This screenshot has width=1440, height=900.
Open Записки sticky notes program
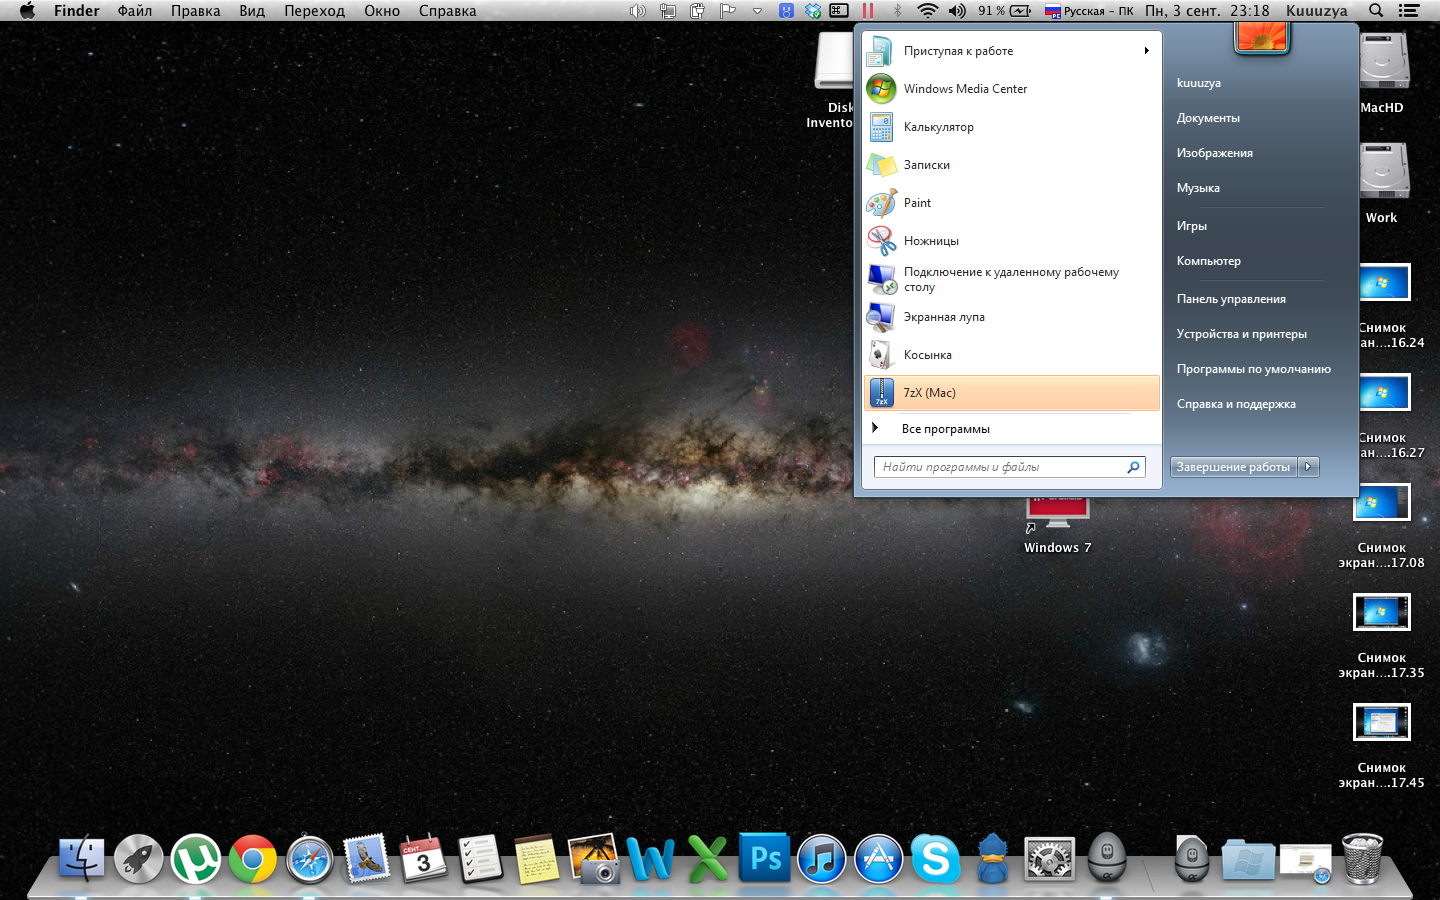(x=1011, y=165)
